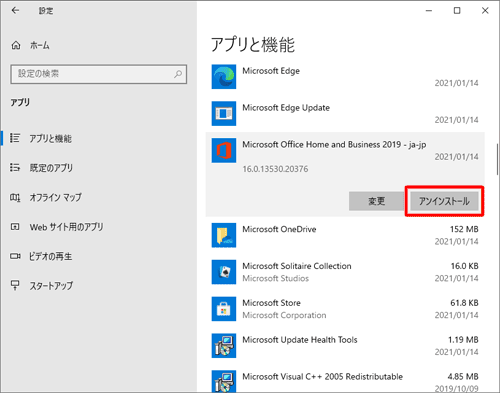Open the アプリと機能 menu entry
The height and width of the screenshot is (393, 500).
(x=51, y=138)
